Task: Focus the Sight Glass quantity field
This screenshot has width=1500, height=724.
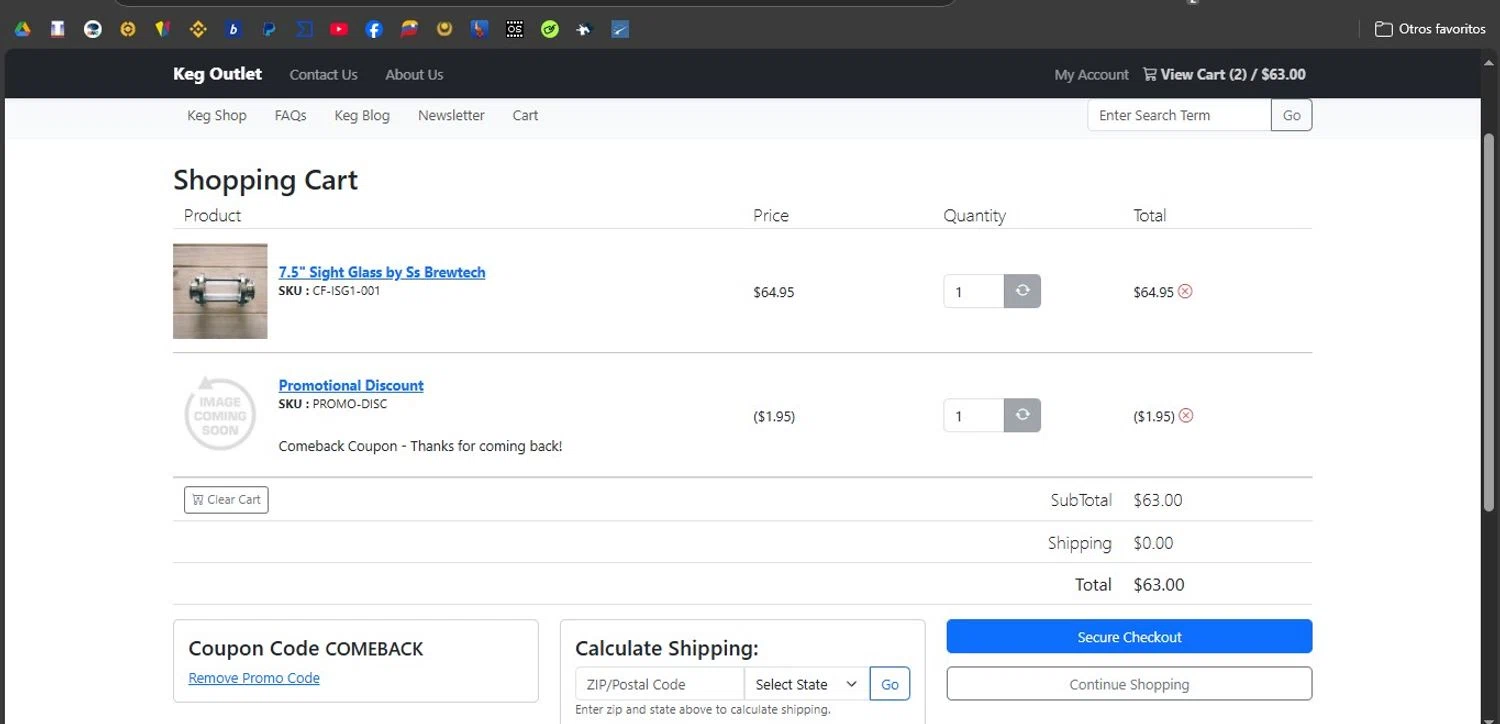Action: pos(973,291)
